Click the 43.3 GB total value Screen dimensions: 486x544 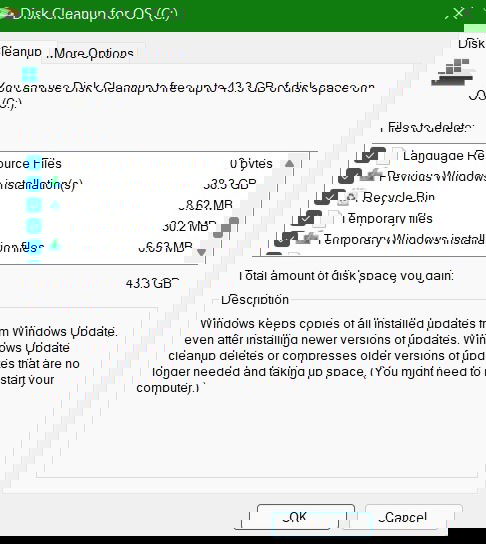[153, 283]
